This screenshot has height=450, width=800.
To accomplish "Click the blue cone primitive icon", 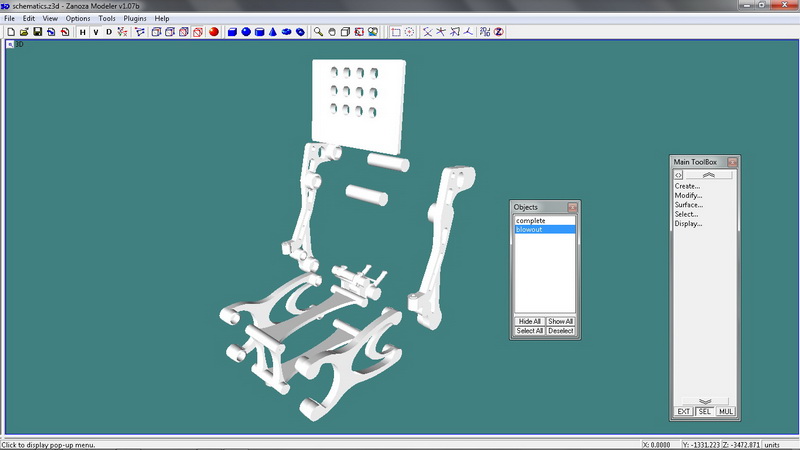I will [x=273, y=32].
